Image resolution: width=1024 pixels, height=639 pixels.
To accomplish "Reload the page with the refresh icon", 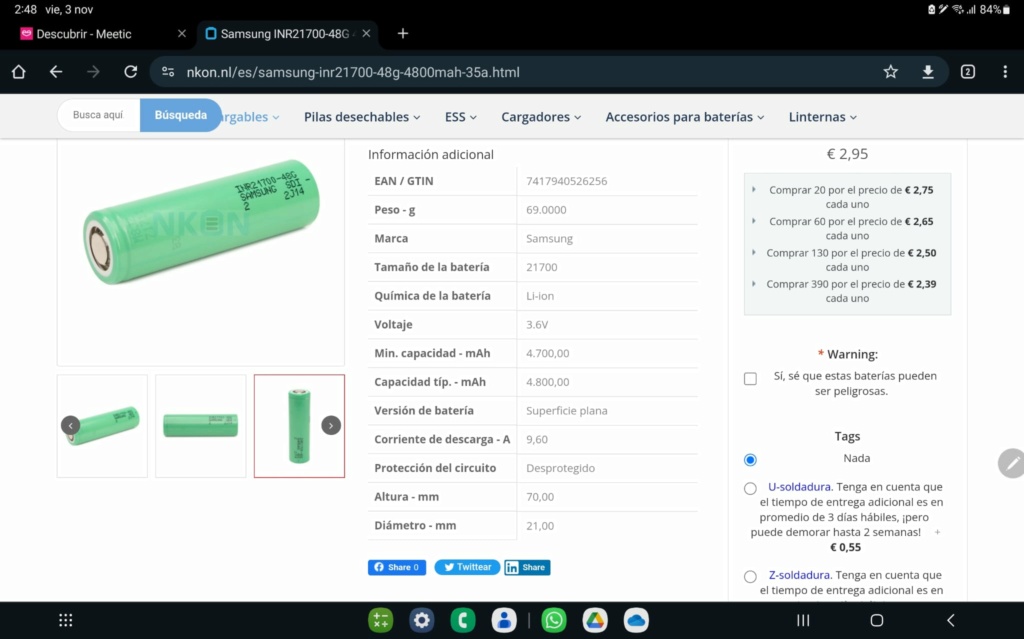I will pos(131,72).
